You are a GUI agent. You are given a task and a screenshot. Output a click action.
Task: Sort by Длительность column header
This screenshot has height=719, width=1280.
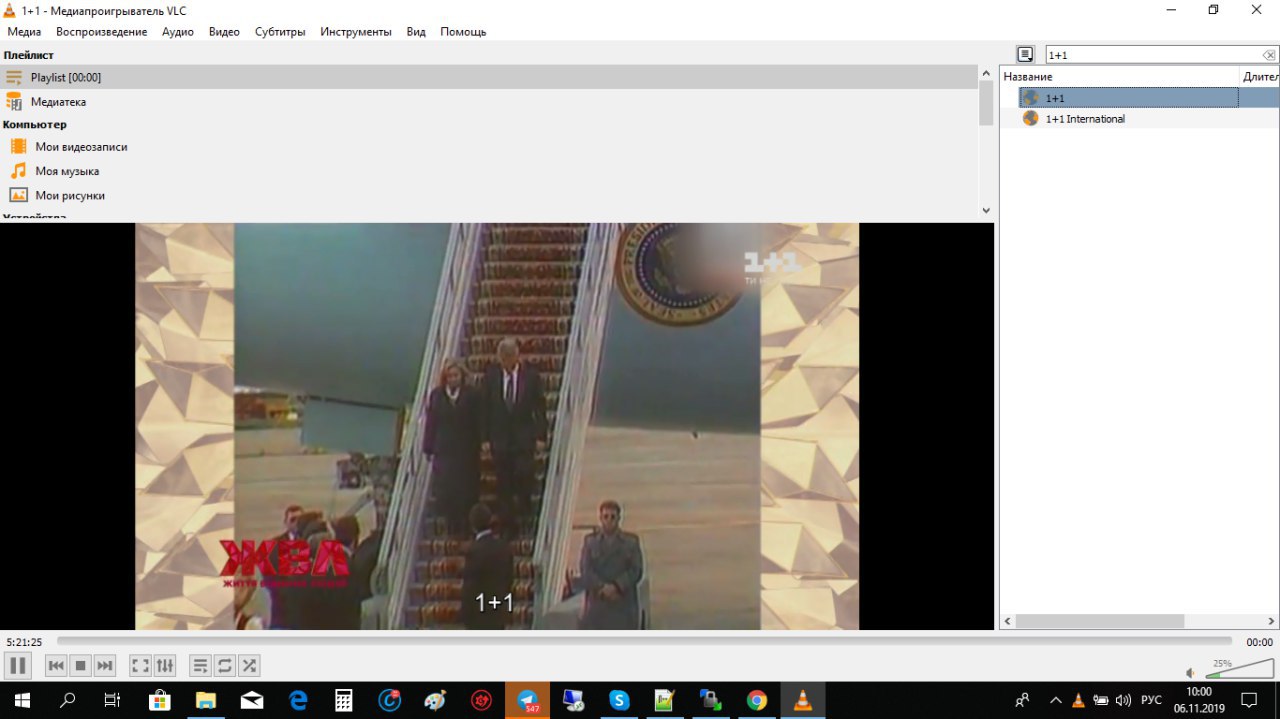tap(1260, 77)
